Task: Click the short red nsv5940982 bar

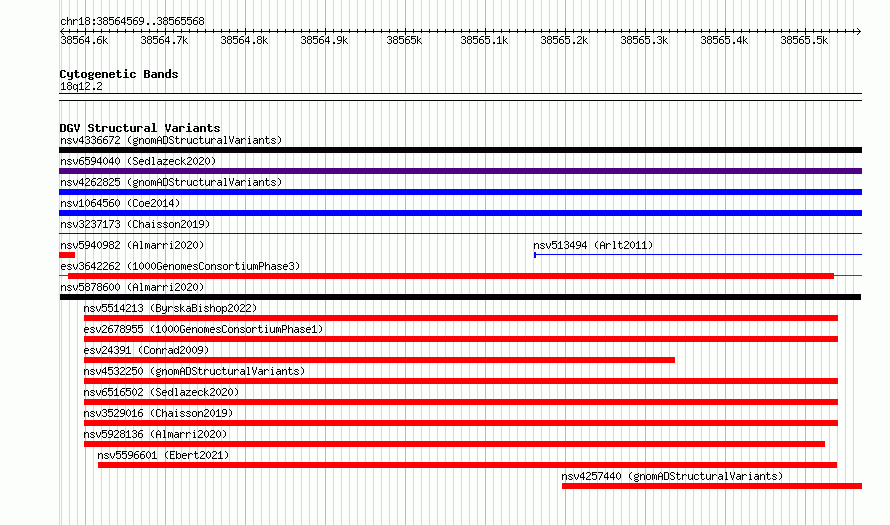Action: pos(67,255)
